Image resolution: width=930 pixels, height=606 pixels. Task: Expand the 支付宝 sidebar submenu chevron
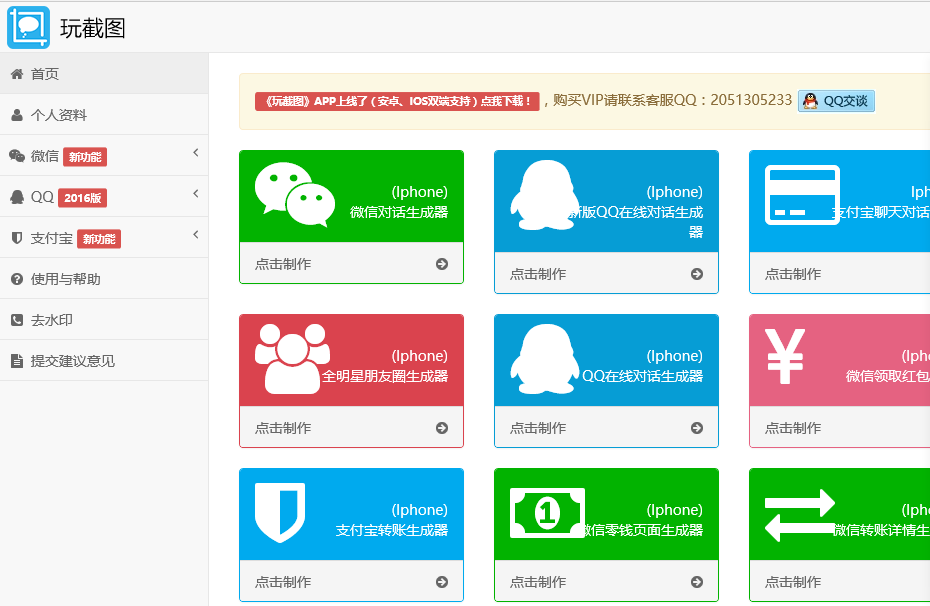click(x=196, y=235)
